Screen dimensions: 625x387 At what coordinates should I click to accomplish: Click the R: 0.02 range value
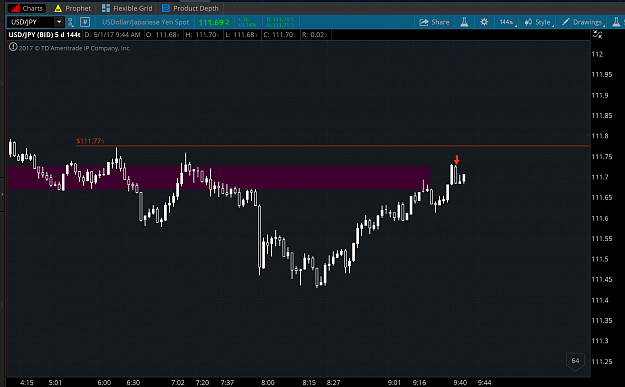314,35
